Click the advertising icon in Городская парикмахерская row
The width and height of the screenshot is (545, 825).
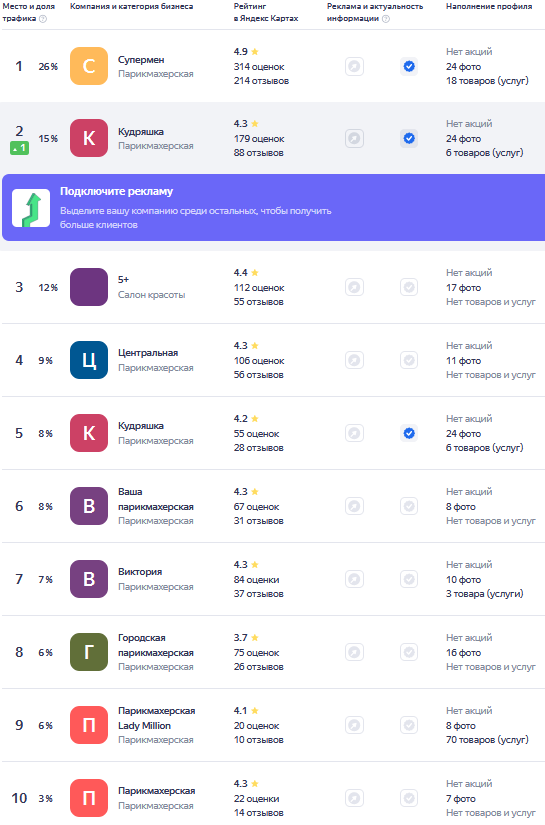click(x=355, y=652)
